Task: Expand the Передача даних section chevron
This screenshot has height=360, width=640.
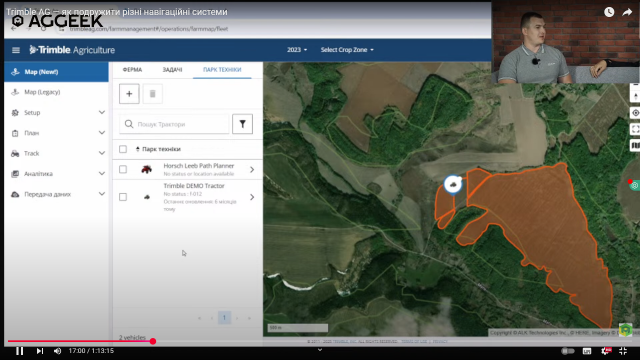Action: click(102, 194)
